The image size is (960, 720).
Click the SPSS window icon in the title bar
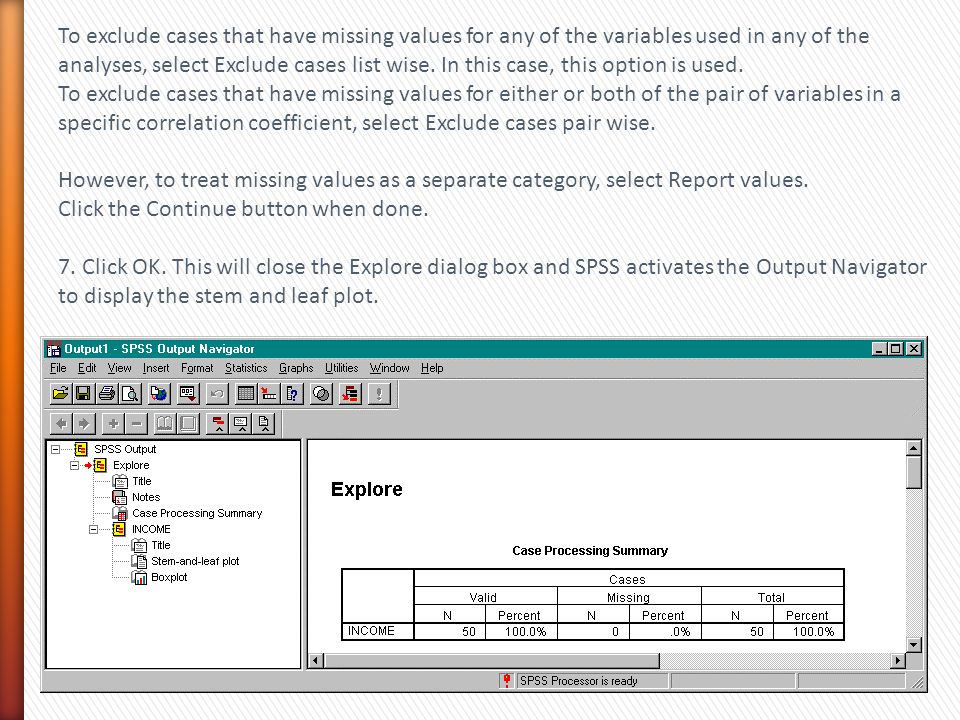[54, 349]
